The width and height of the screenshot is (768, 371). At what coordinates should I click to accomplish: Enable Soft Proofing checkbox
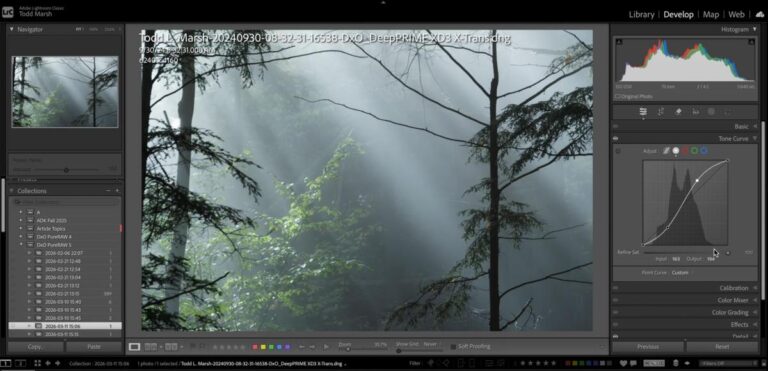click(x=453, y=346)
